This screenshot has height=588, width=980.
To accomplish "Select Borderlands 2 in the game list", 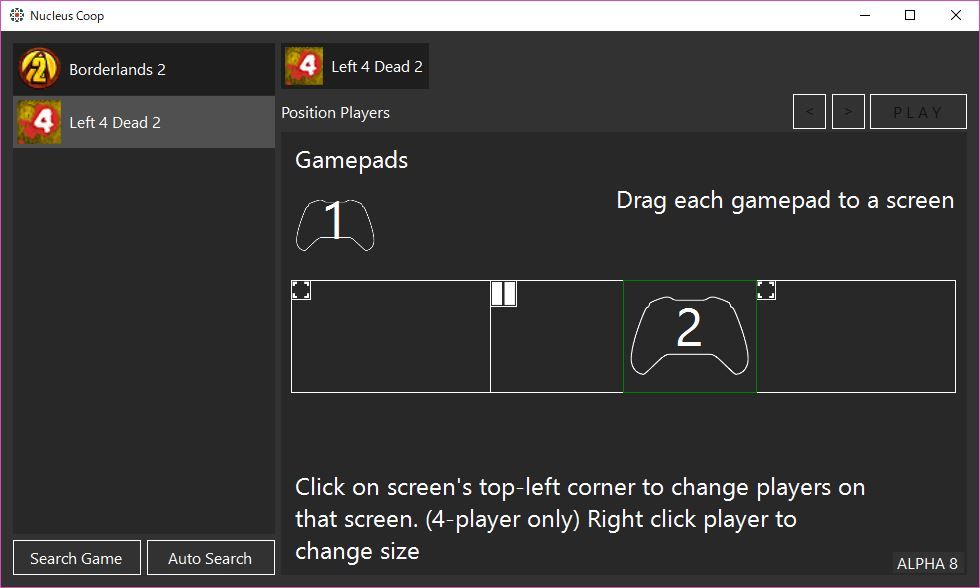I will 144,69.
